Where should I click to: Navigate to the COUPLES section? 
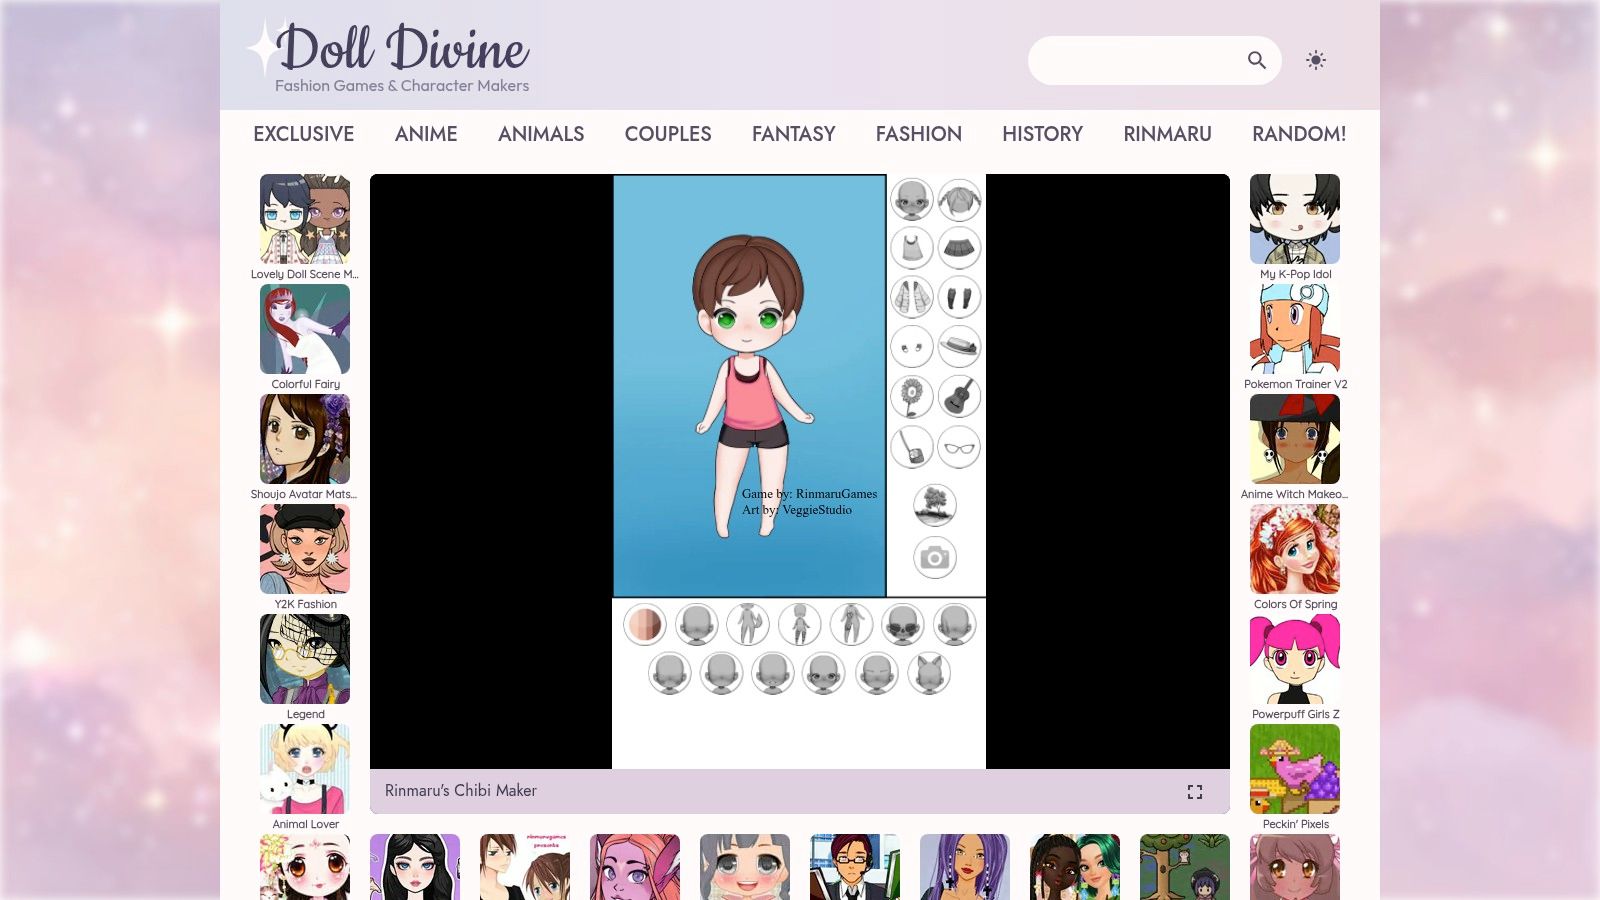(668, 134)
